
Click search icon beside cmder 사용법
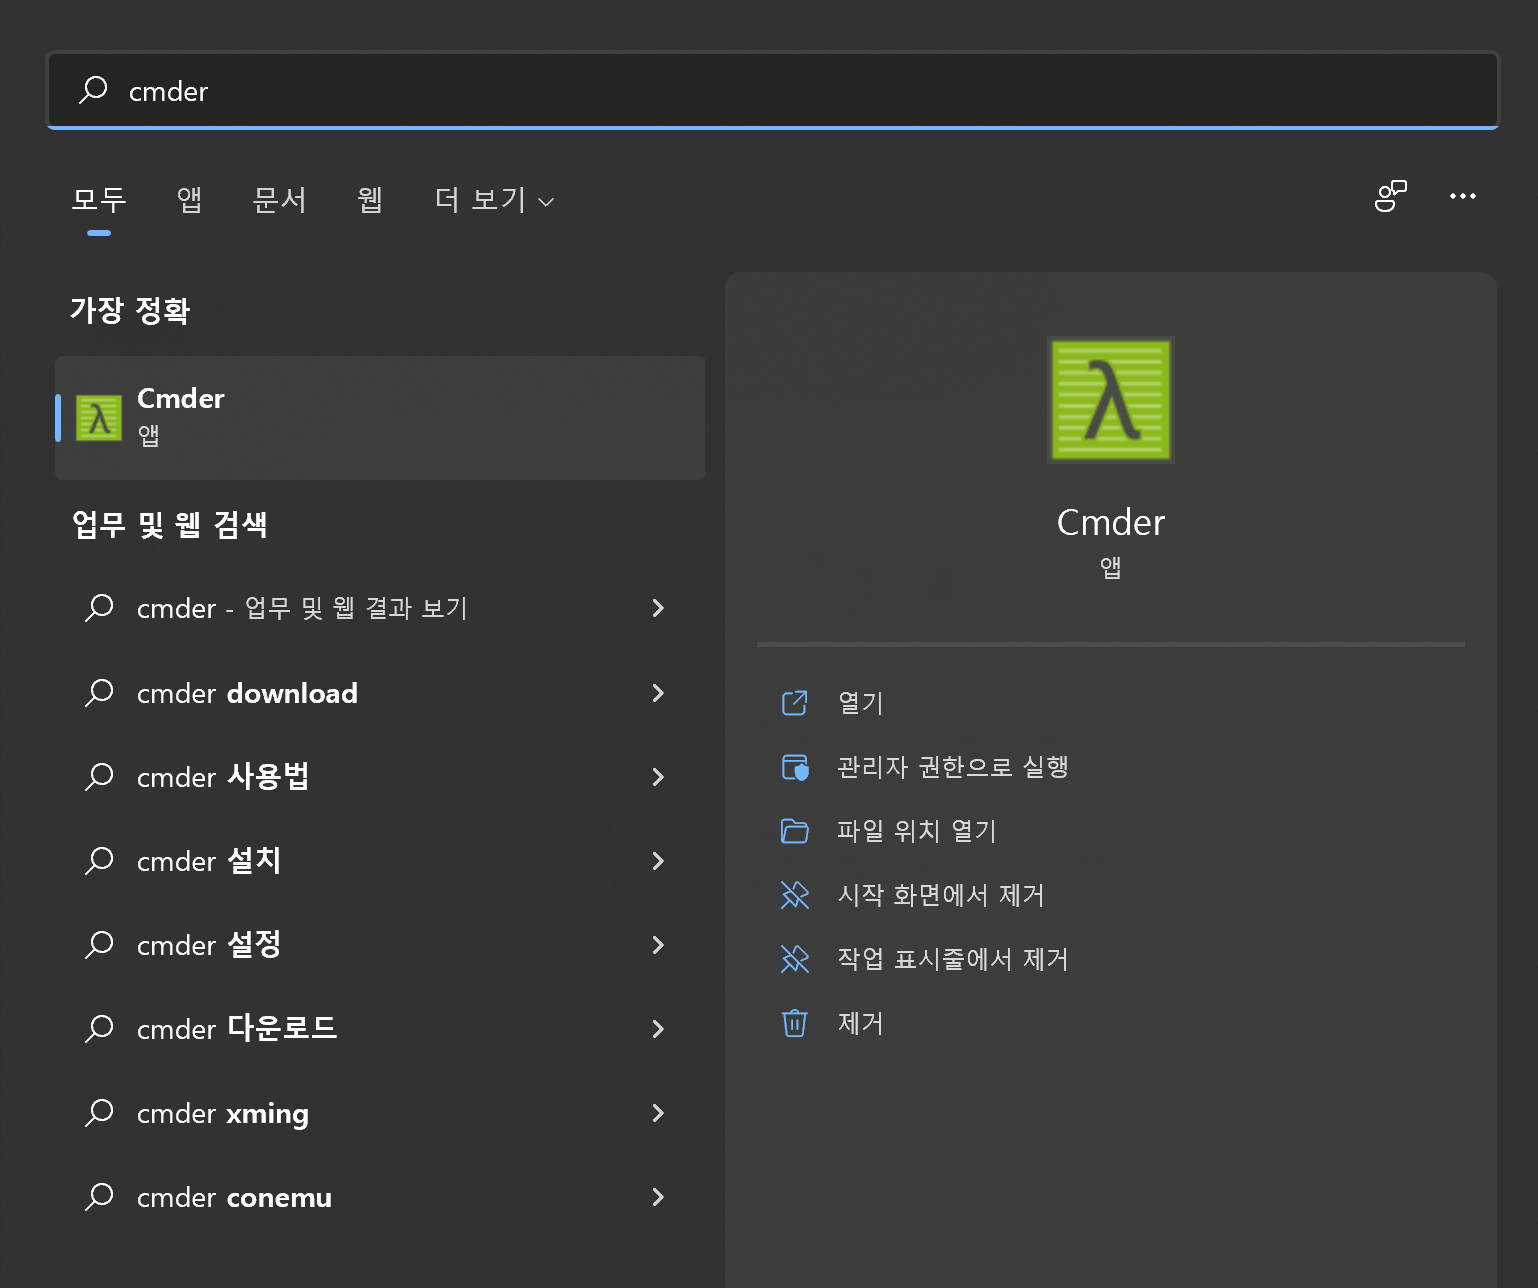[99, 777]
